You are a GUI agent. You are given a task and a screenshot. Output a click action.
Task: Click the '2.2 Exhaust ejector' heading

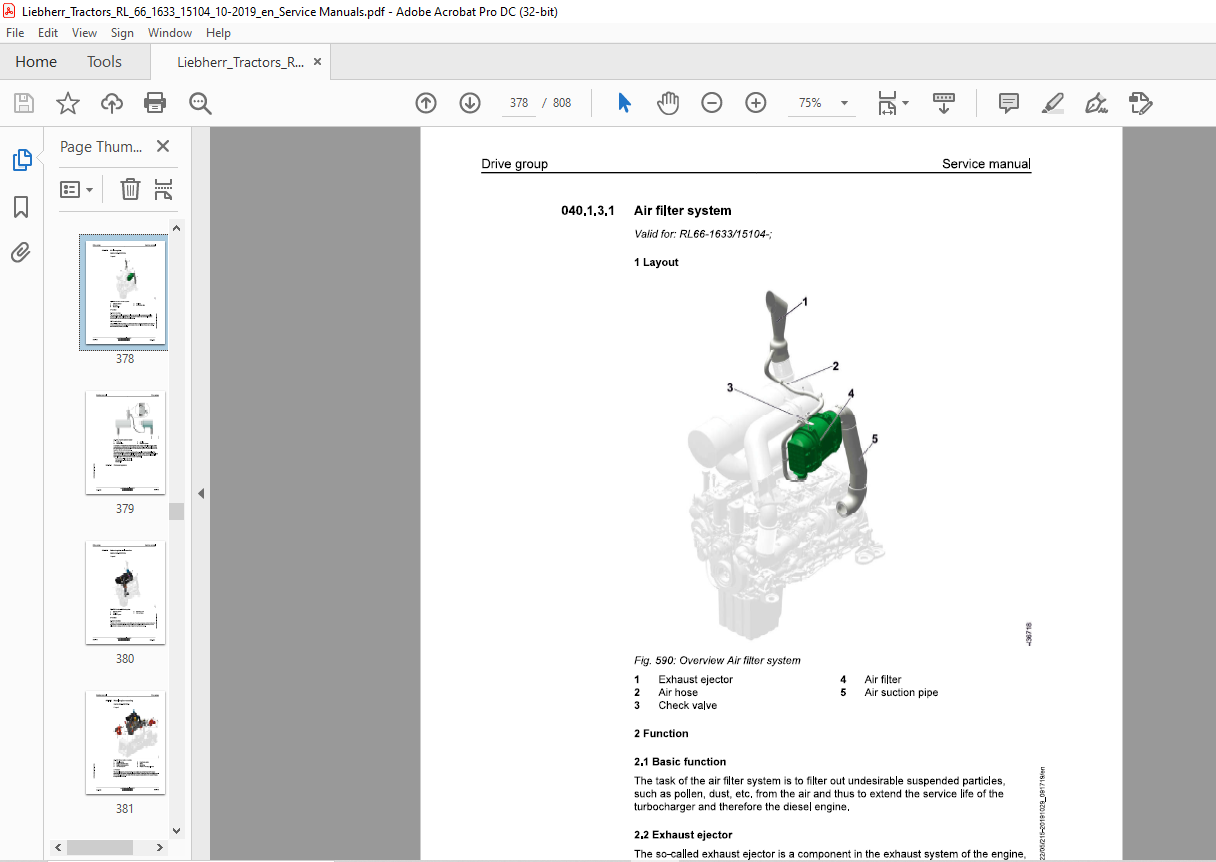click(x=683, y=834)
